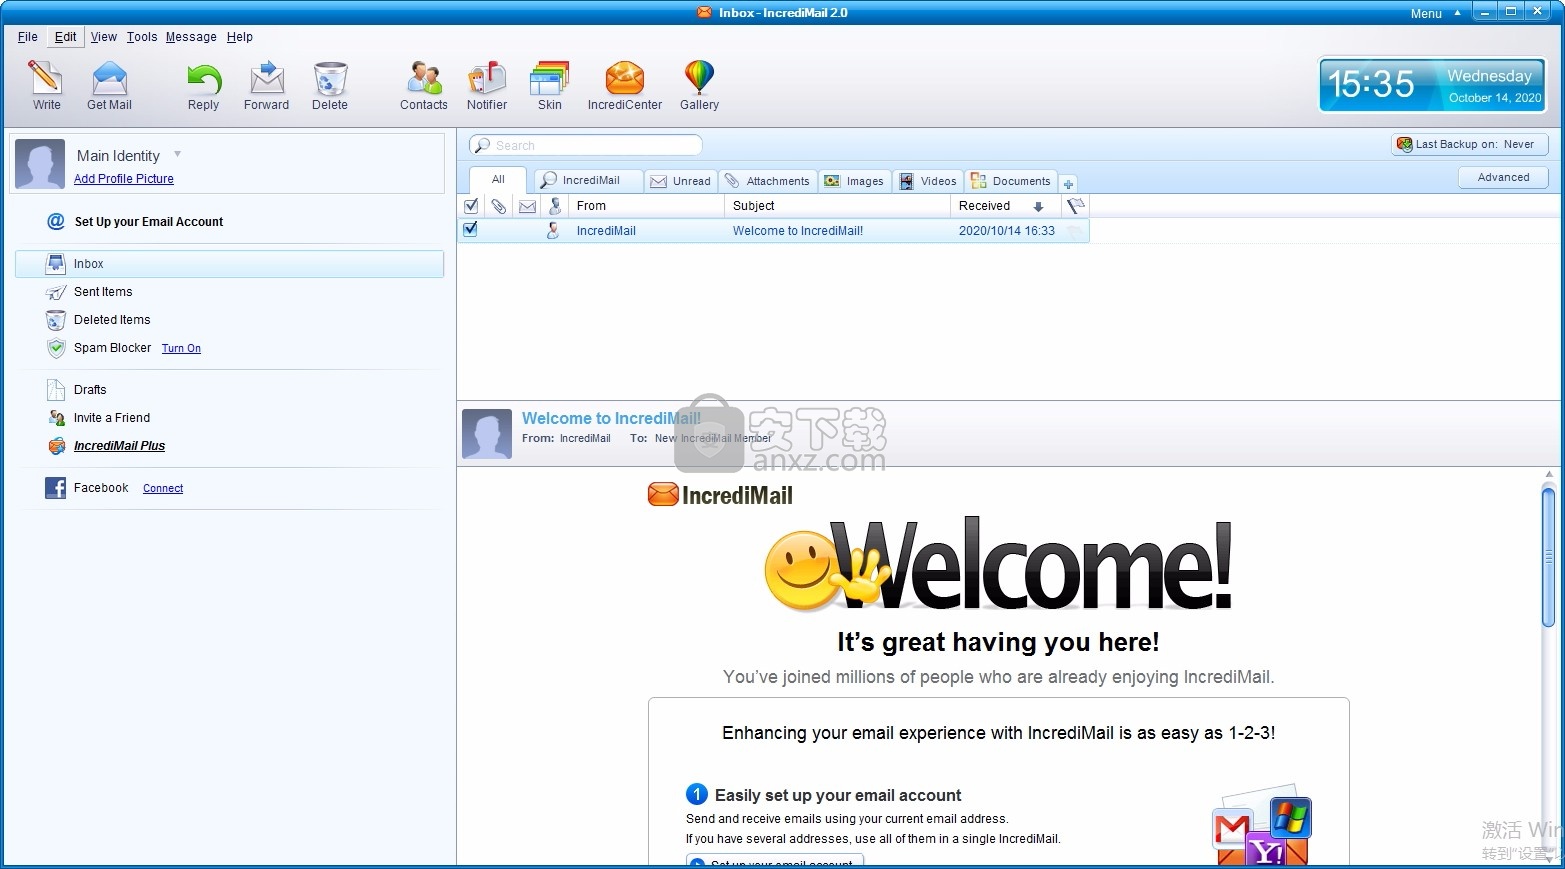Image resolution: width=1565 pixels, height=869 pixels.
Task: Switch to the Videos tab
Action: point(928,181)
